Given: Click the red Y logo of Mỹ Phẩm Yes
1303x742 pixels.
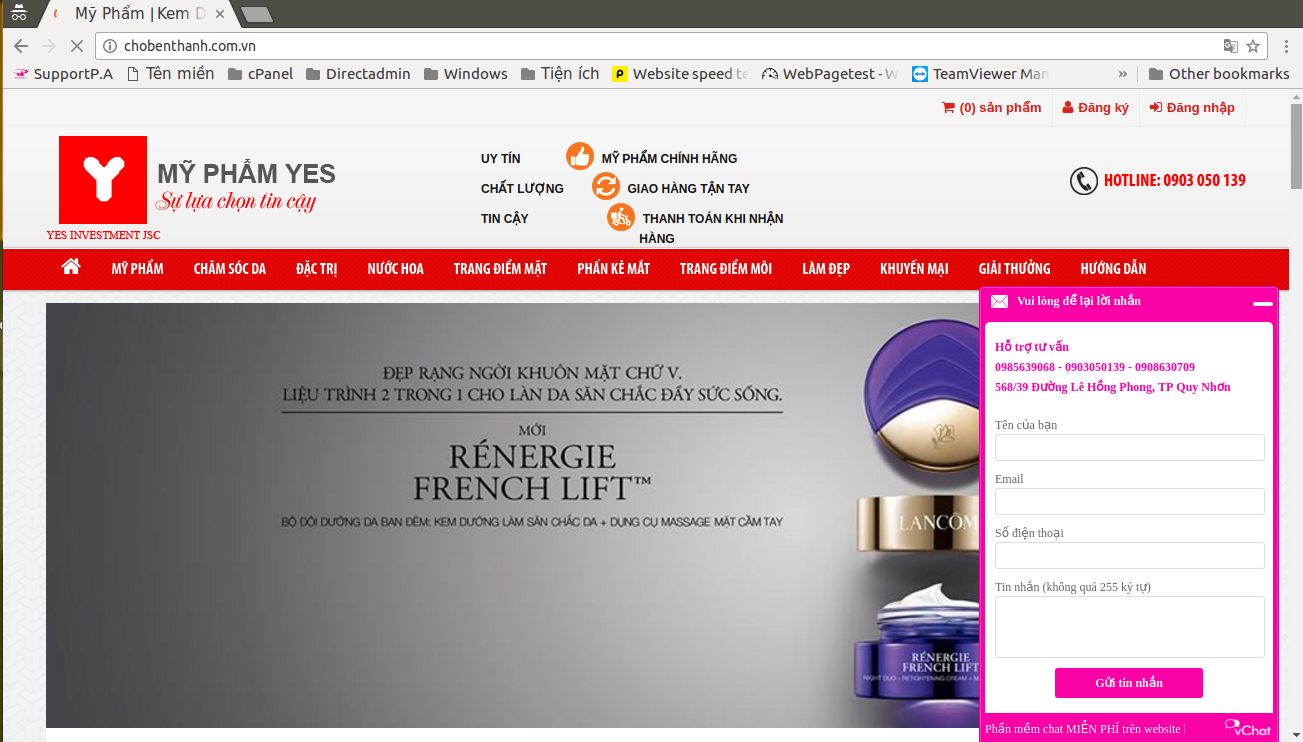Looking at the screenshot, I should coord(103,180).
